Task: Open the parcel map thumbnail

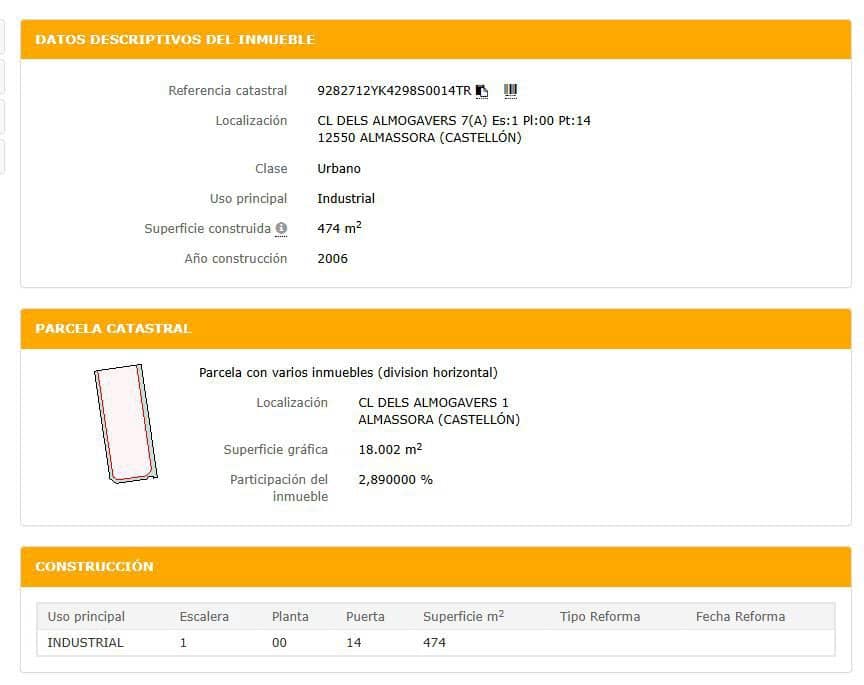Action: click(126, 424)
